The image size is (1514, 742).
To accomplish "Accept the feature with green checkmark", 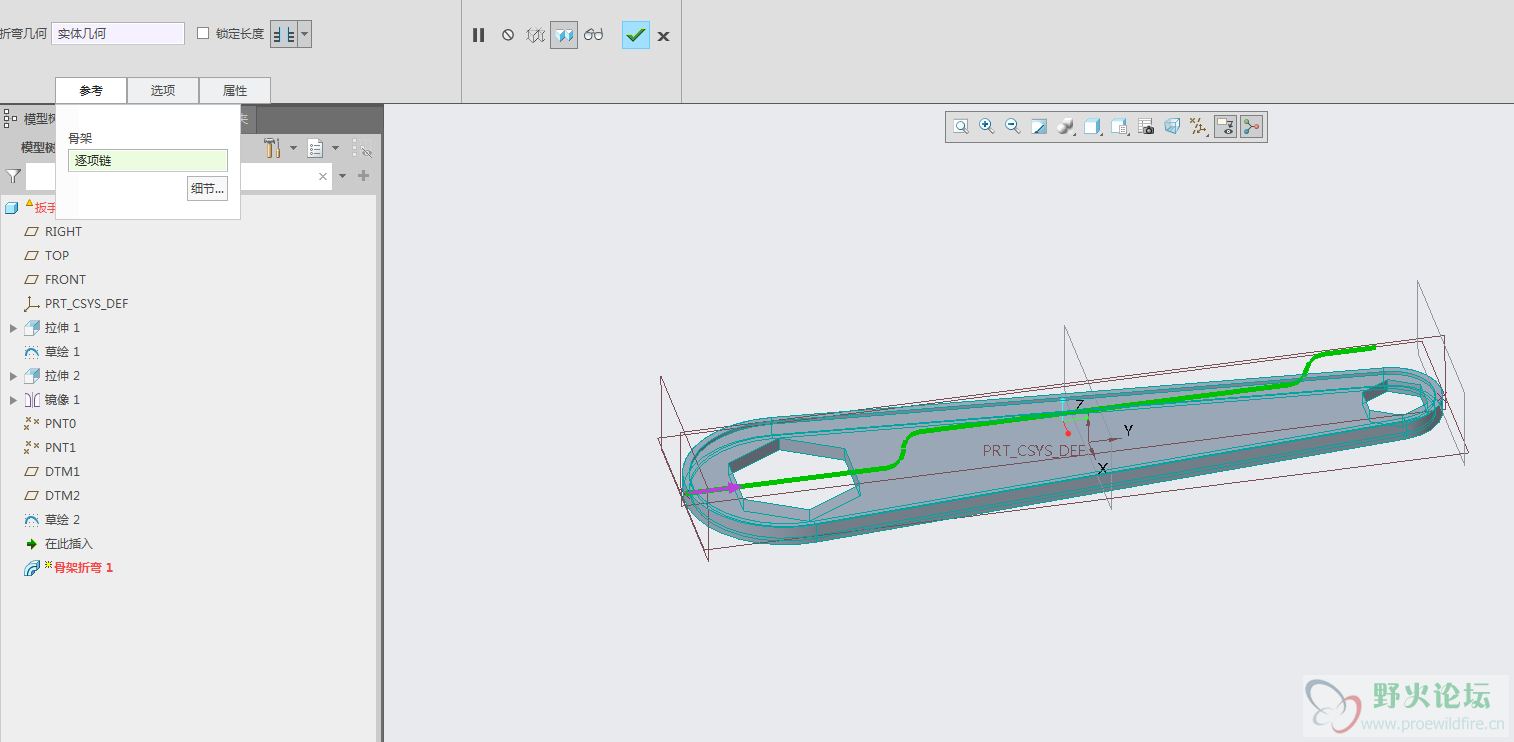I will tap(635, 35).
